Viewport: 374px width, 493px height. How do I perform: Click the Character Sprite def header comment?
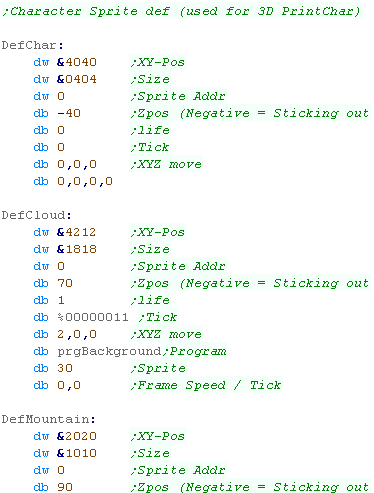pos(181,11)
